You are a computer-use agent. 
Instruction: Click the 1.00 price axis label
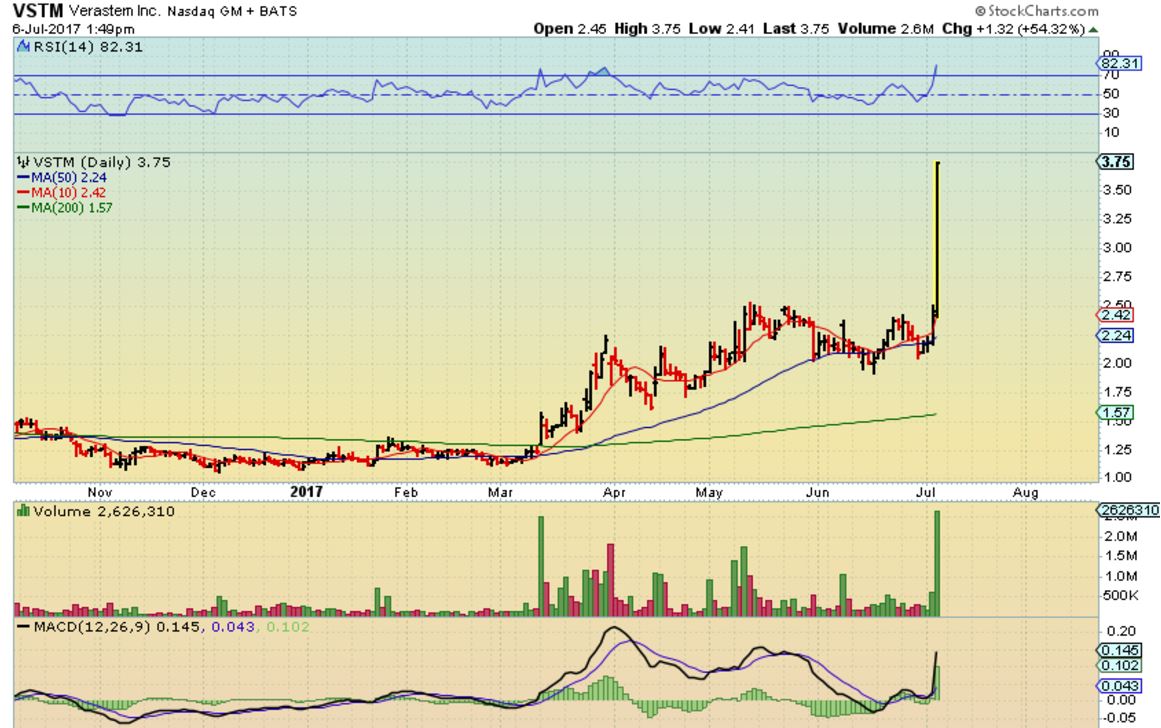click(1117, 478)
